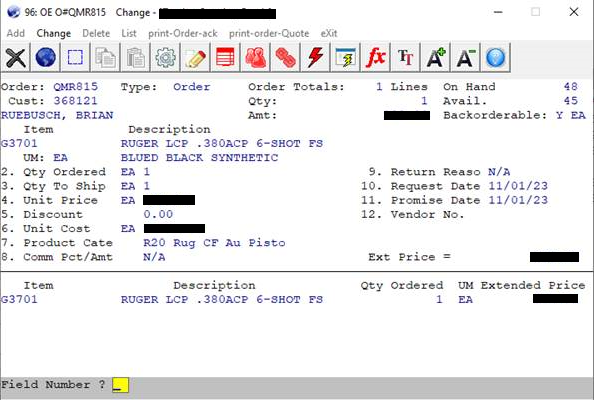This screenshot has width=594, height=400.
Task: Open the red list table icon
Action: click(x=225, y=58)
